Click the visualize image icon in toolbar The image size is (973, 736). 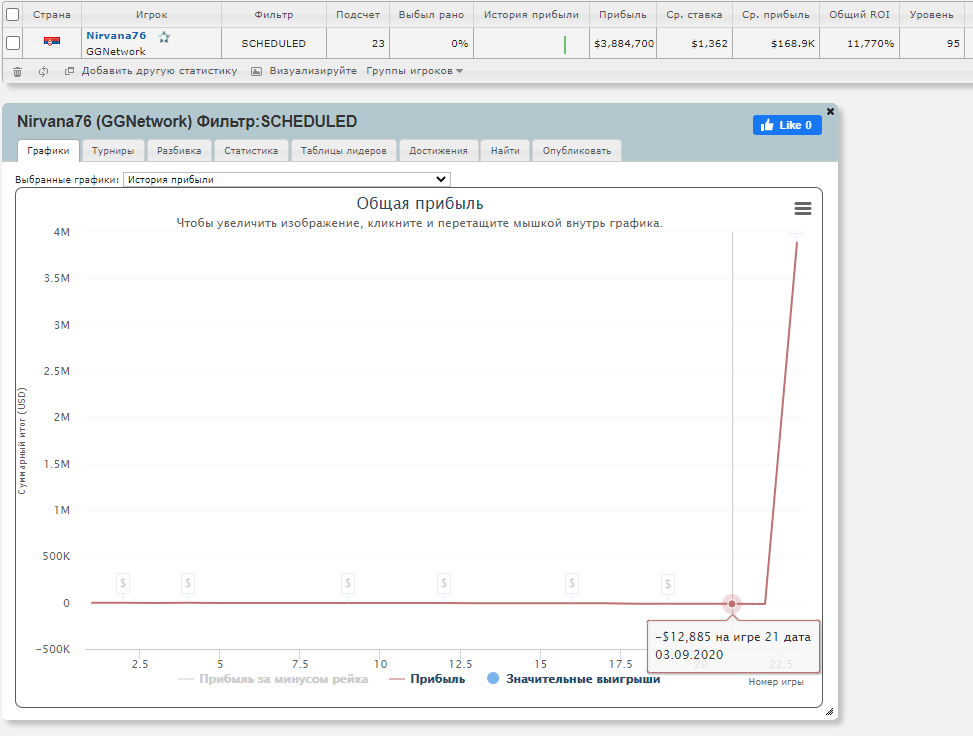tap(256, 71)
